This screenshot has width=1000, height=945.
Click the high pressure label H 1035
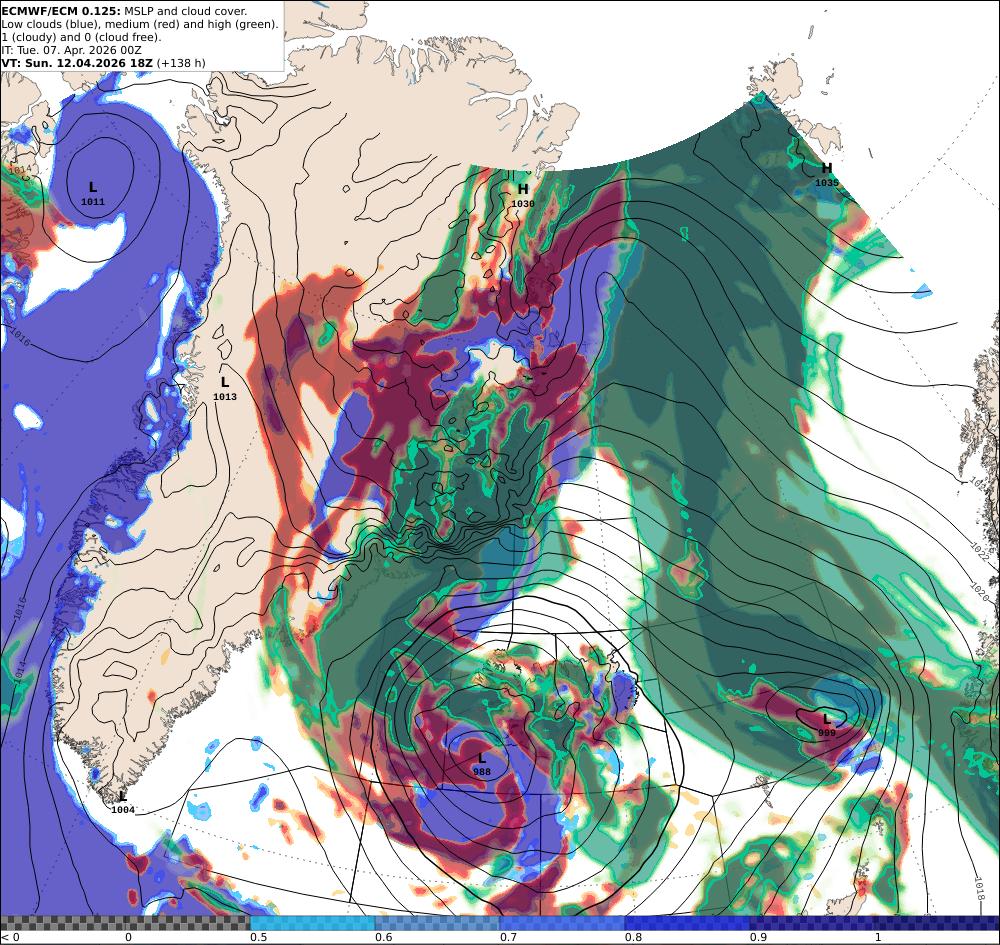click(x=827, y=174)
